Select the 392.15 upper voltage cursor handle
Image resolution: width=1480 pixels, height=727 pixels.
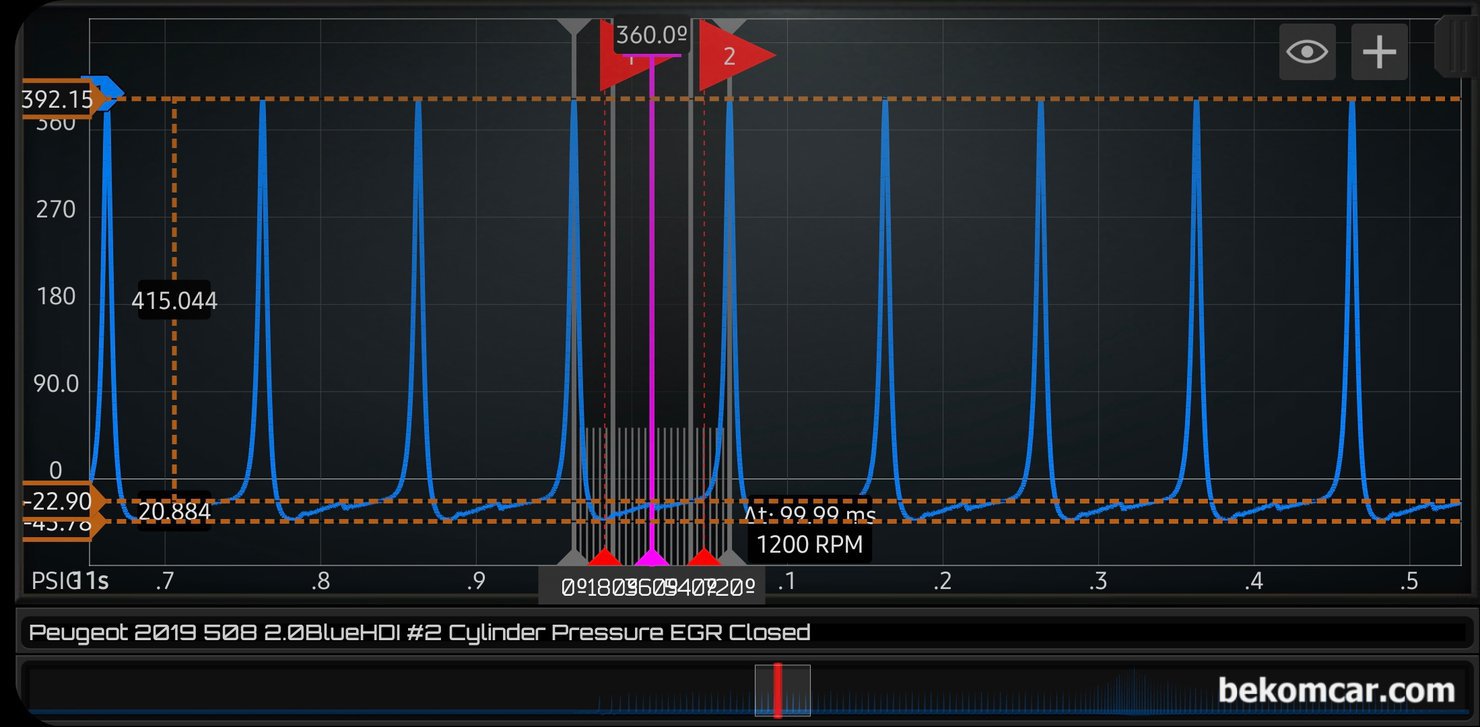(x=58, y=99)
